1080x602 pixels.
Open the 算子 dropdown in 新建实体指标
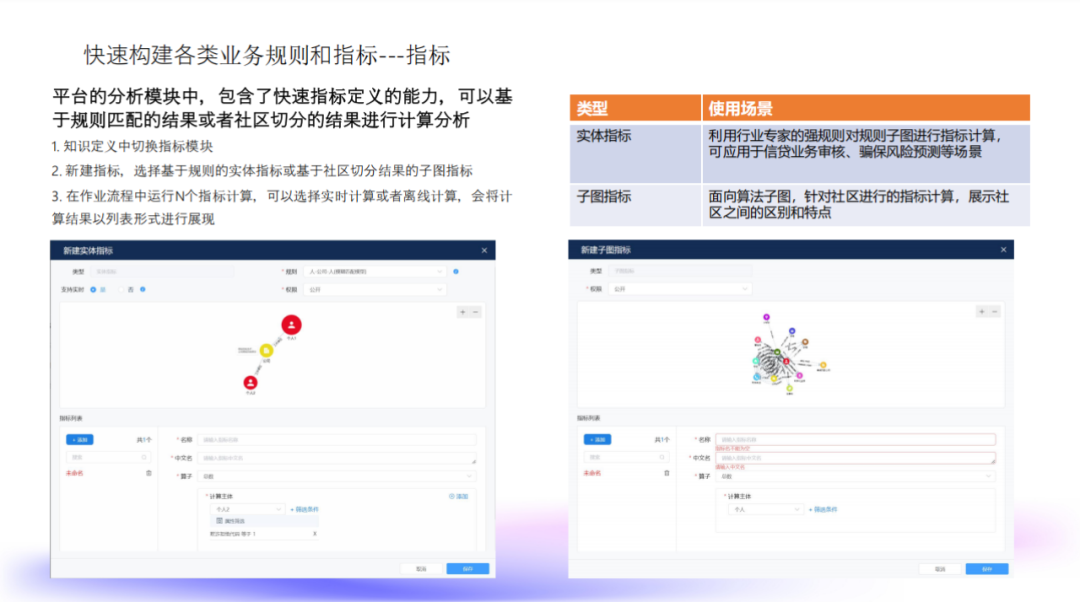(337, 476)
